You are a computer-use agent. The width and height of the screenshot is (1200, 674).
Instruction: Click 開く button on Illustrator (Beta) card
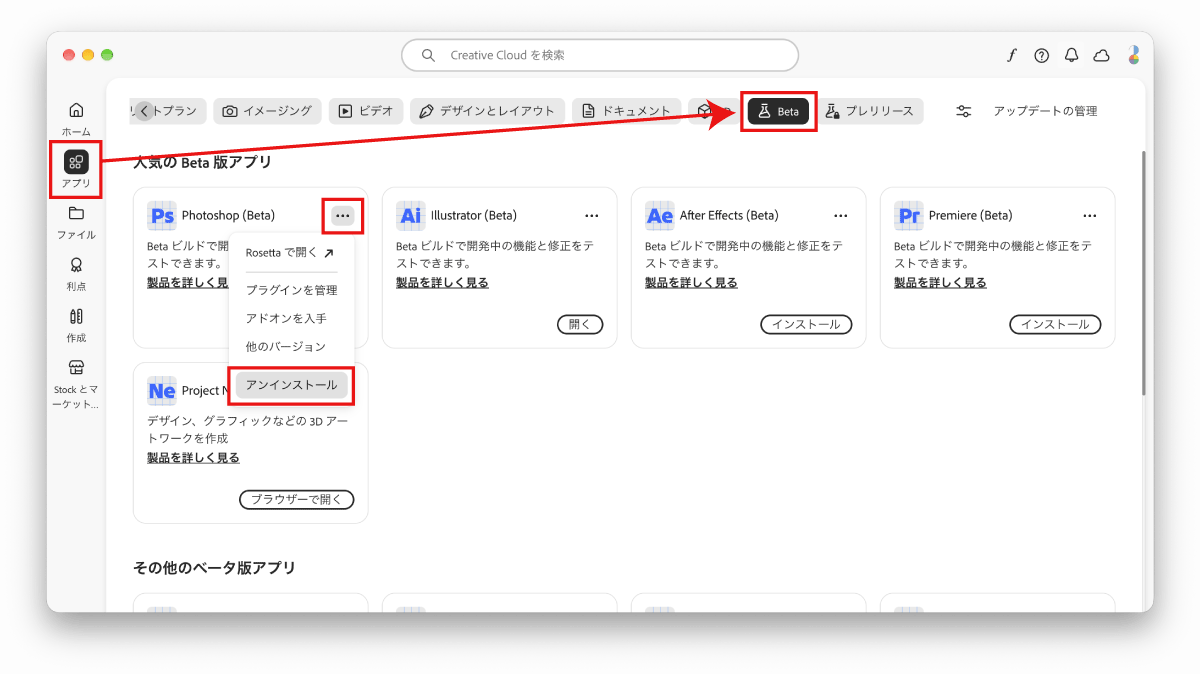tap(580, 324)
